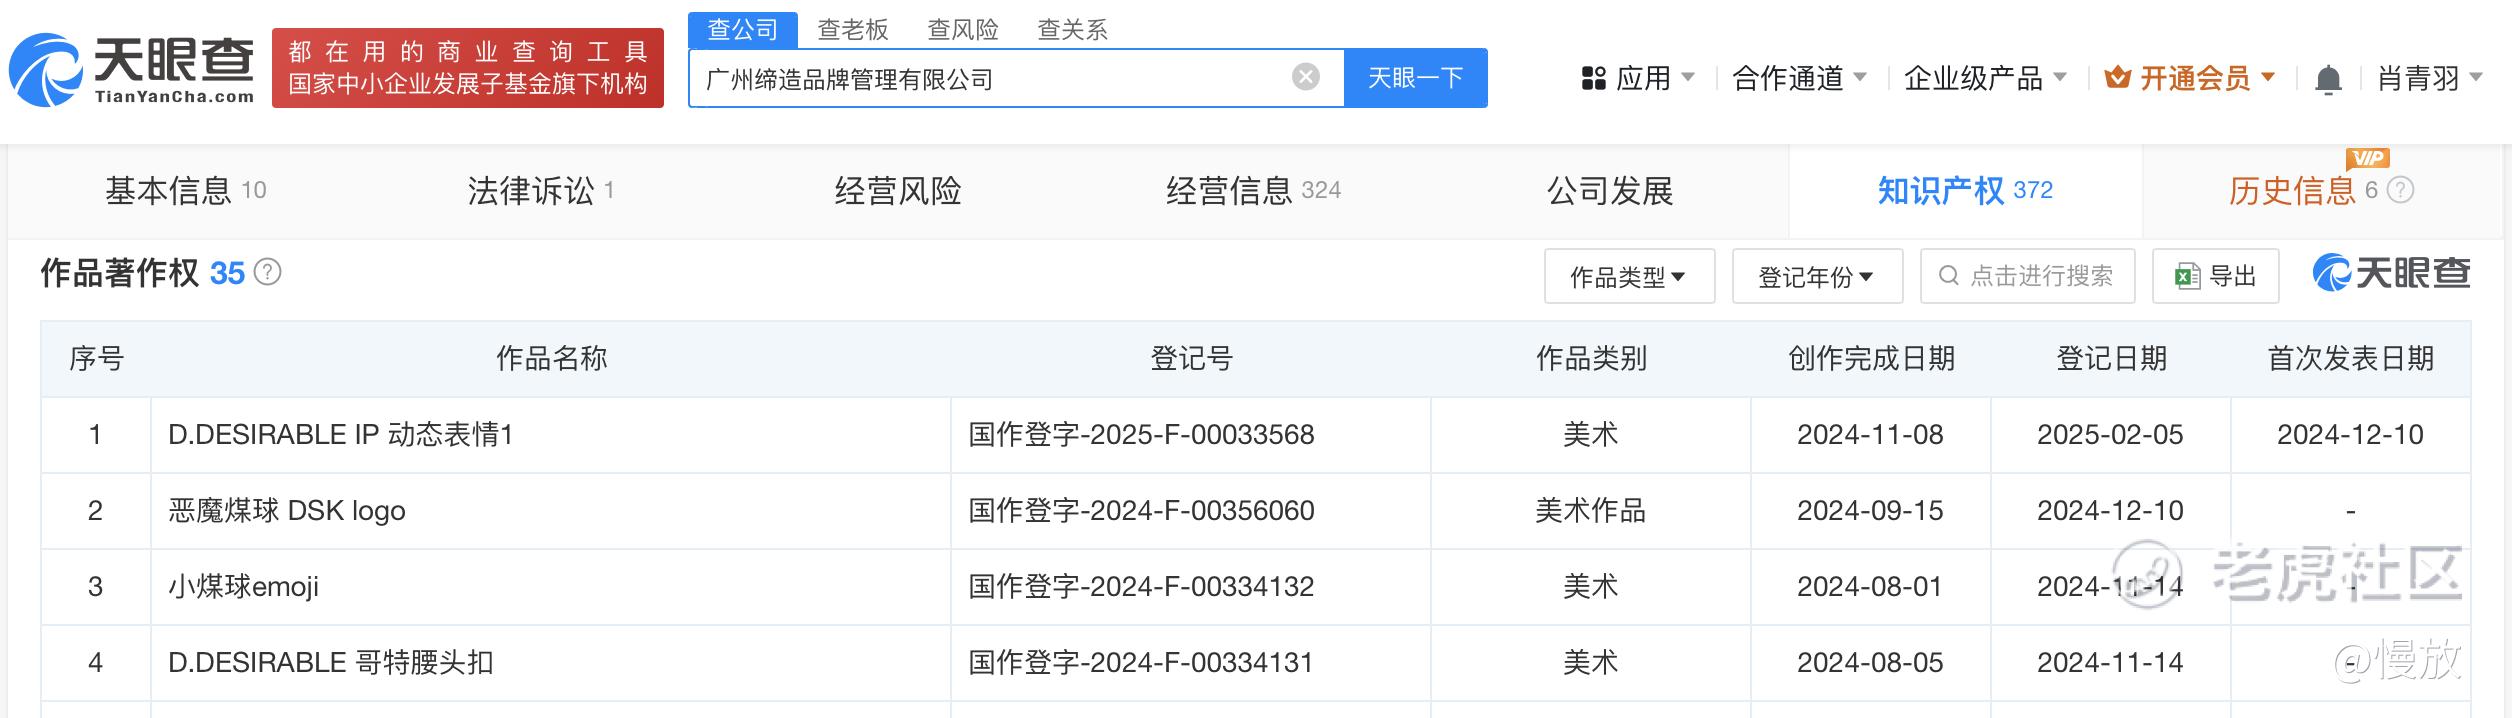Clear the search box with the X icon
2512x718 pixels.
point(1306,77)
